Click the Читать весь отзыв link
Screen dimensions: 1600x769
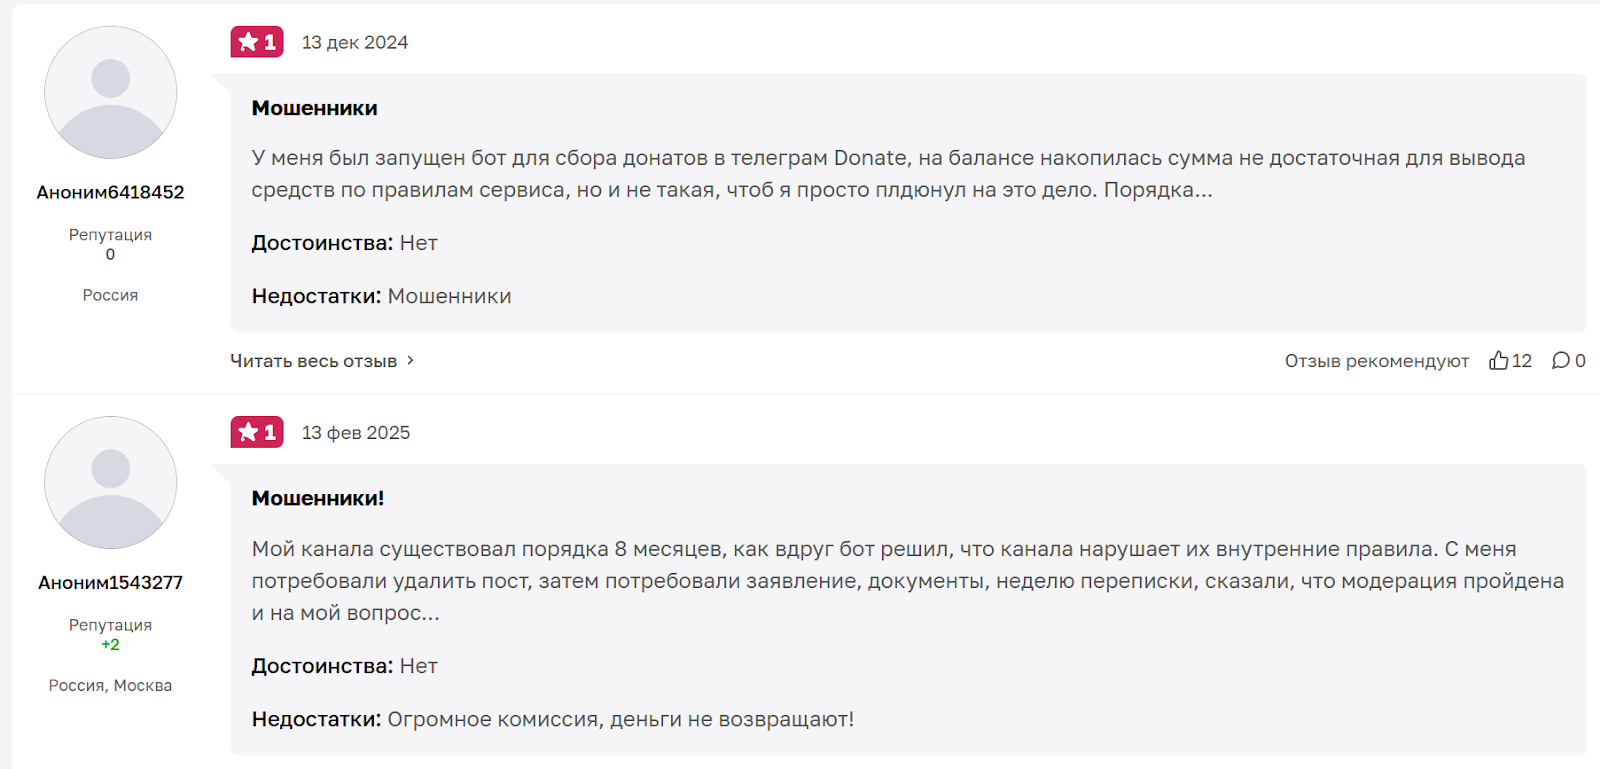pyautogui.click(x=312, y=360)
